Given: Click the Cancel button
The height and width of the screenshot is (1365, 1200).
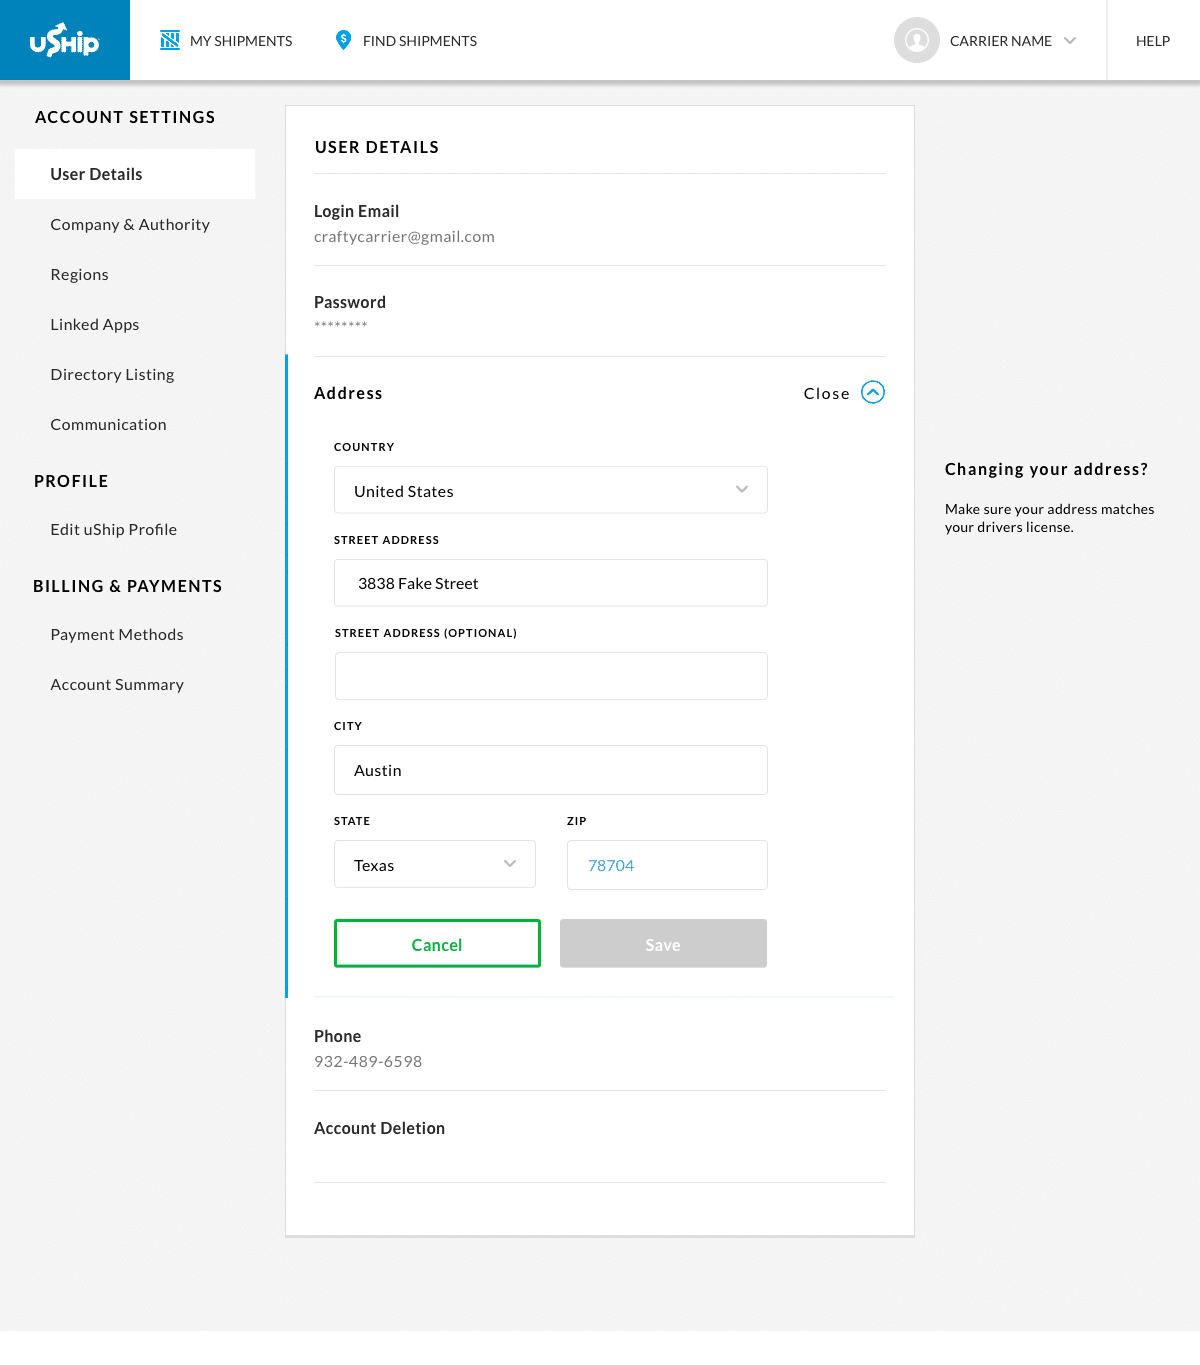Looking at the screenshot, I should [437, 943].
